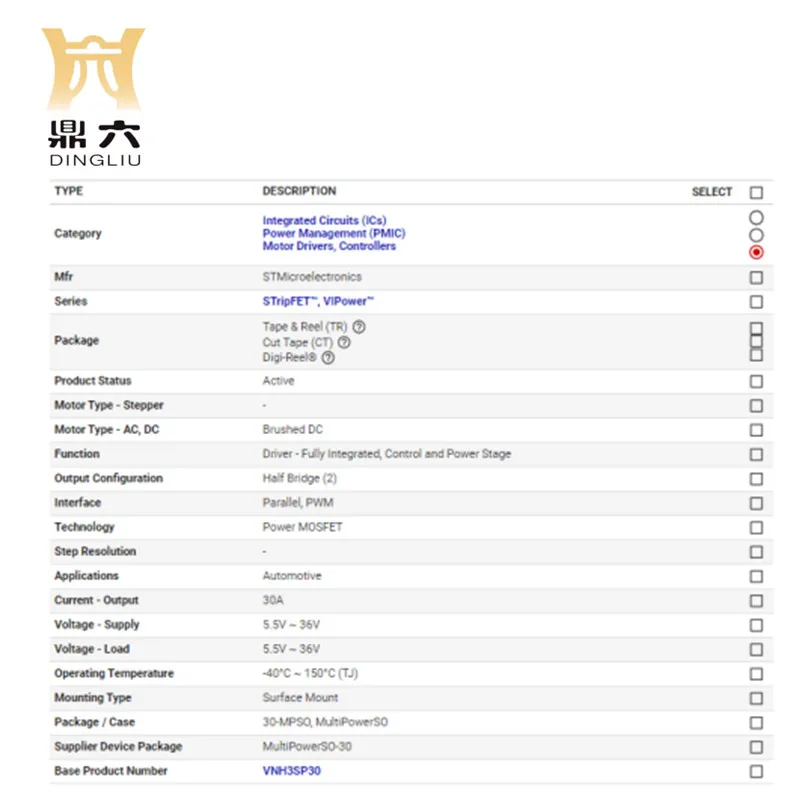Click the 'Parallel, PWM' value
800x800 pixels.
[298, 503]
